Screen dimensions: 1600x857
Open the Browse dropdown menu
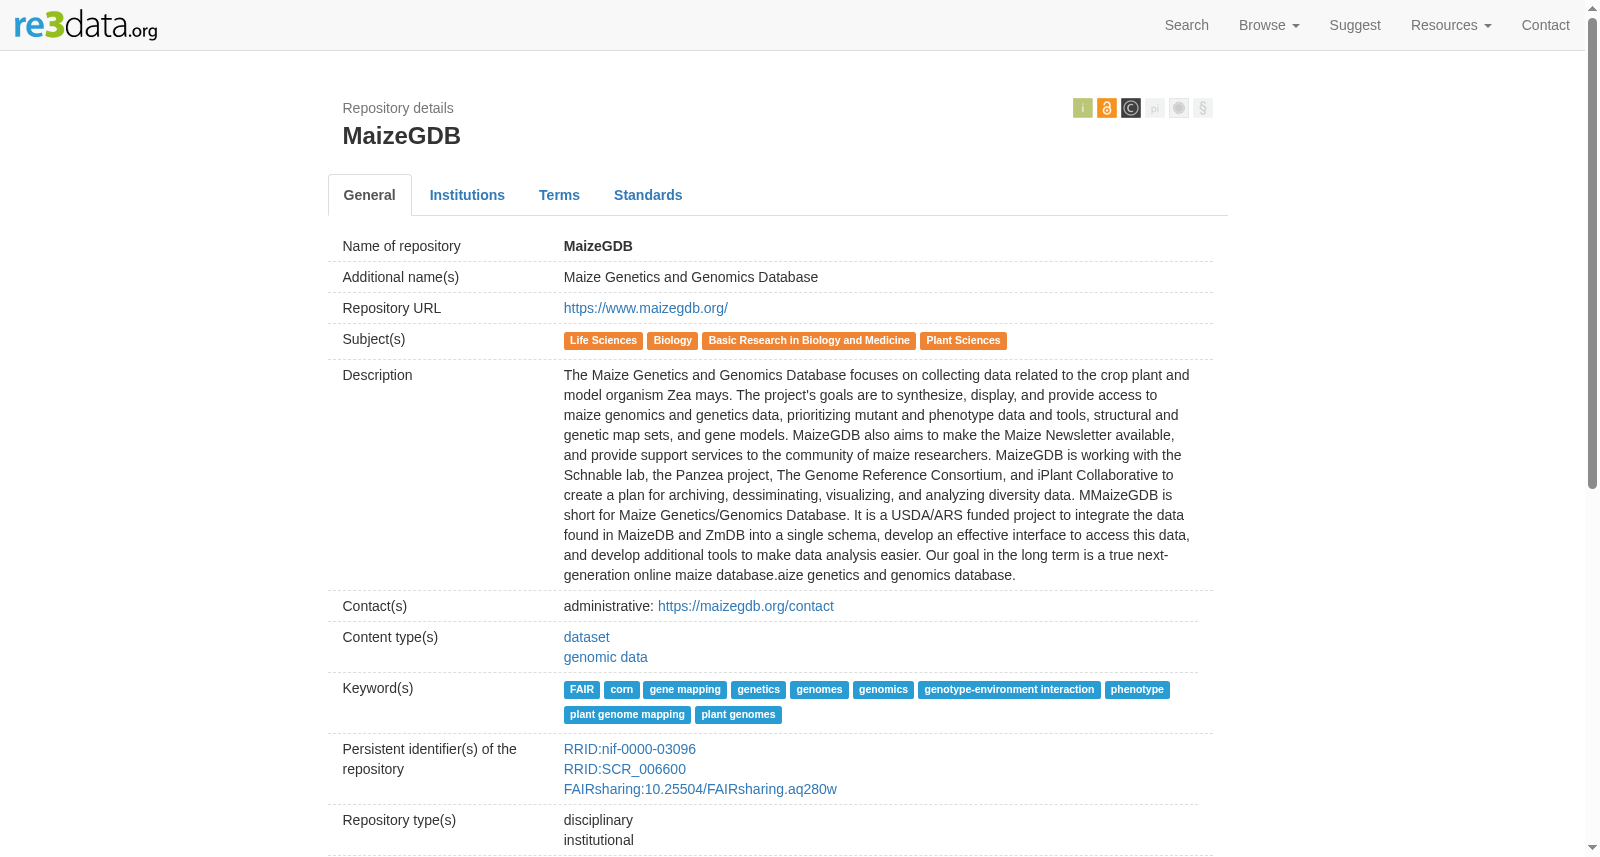(1269, 25)
